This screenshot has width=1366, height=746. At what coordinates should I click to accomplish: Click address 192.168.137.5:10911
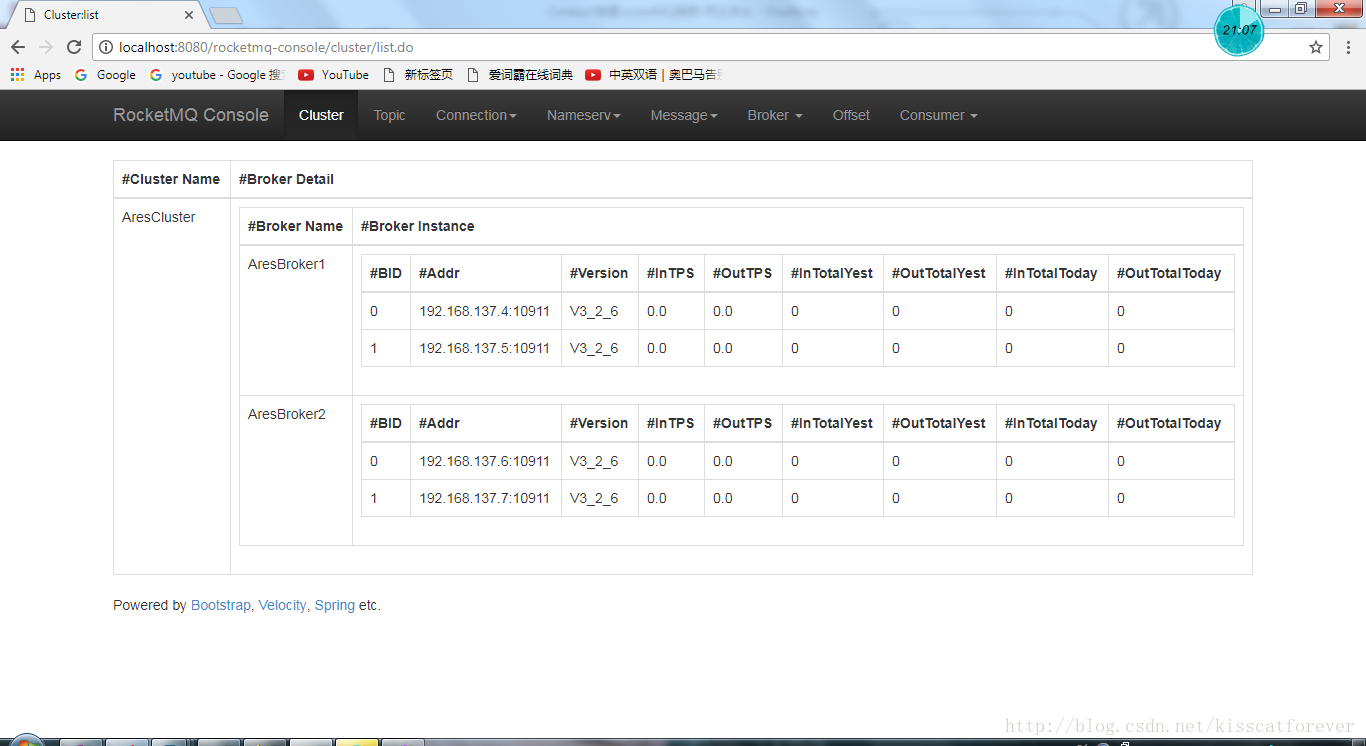(484, 348)
